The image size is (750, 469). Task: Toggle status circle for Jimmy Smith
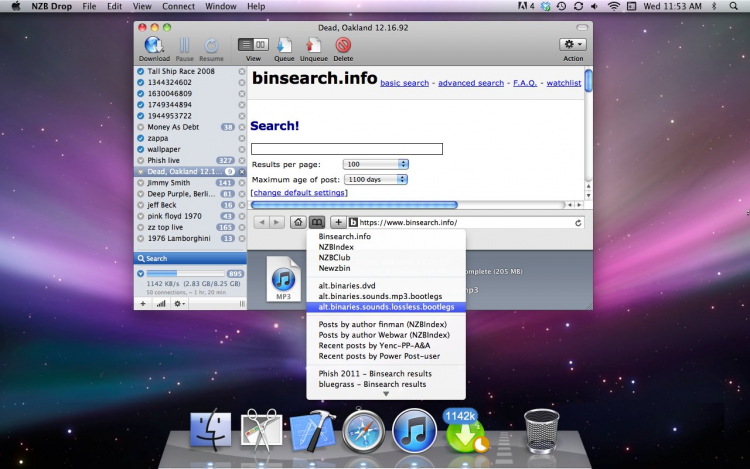point(141,183)
